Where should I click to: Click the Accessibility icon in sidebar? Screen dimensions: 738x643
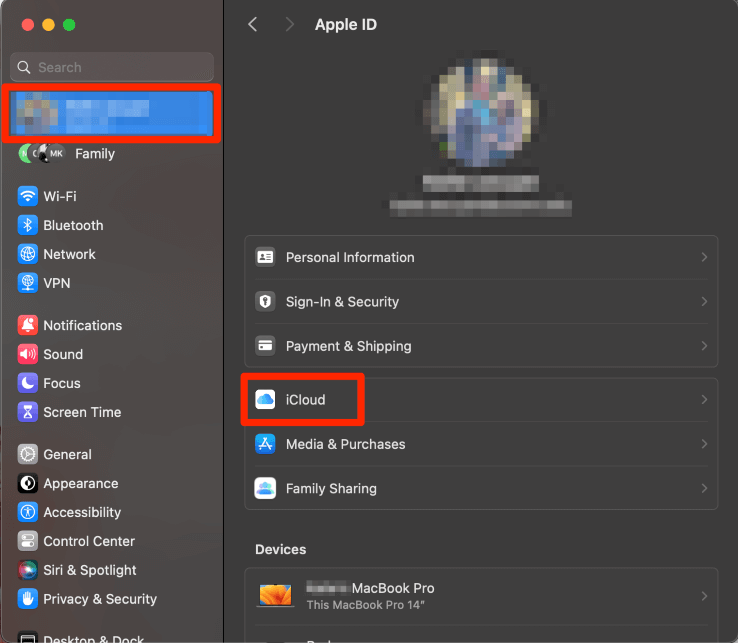[x=28, y=512]
